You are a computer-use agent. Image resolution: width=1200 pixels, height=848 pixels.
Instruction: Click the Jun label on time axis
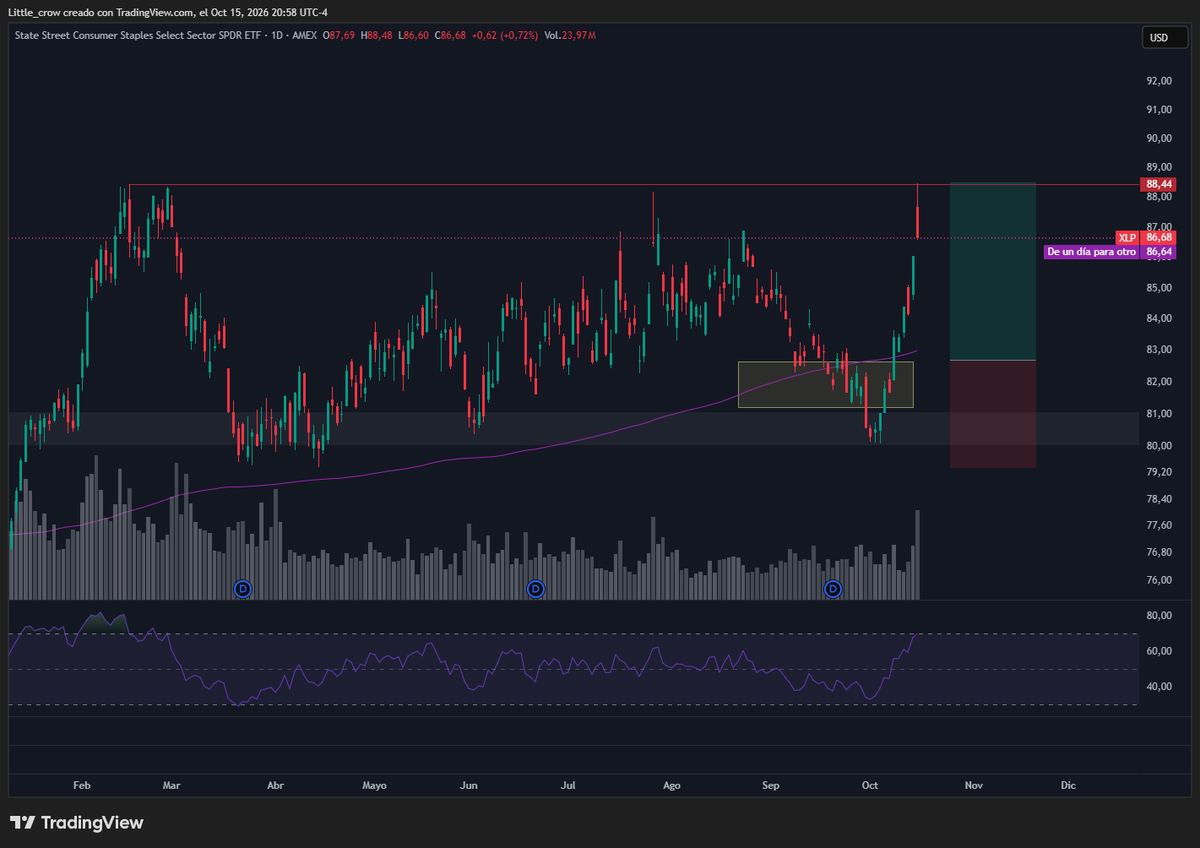pos(468,786)
